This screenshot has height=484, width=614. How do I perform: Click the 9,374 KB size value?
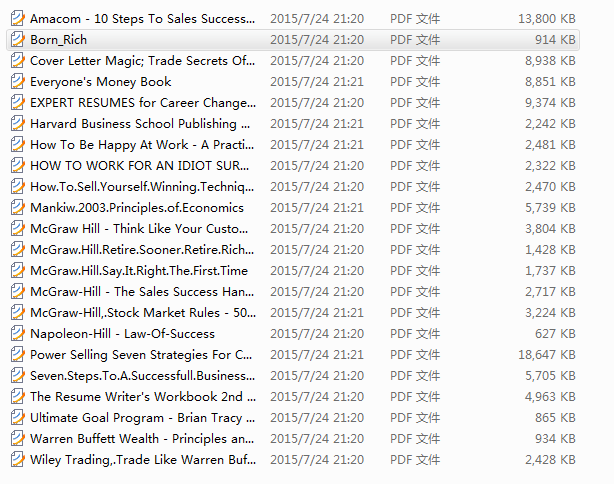(551, 103)
